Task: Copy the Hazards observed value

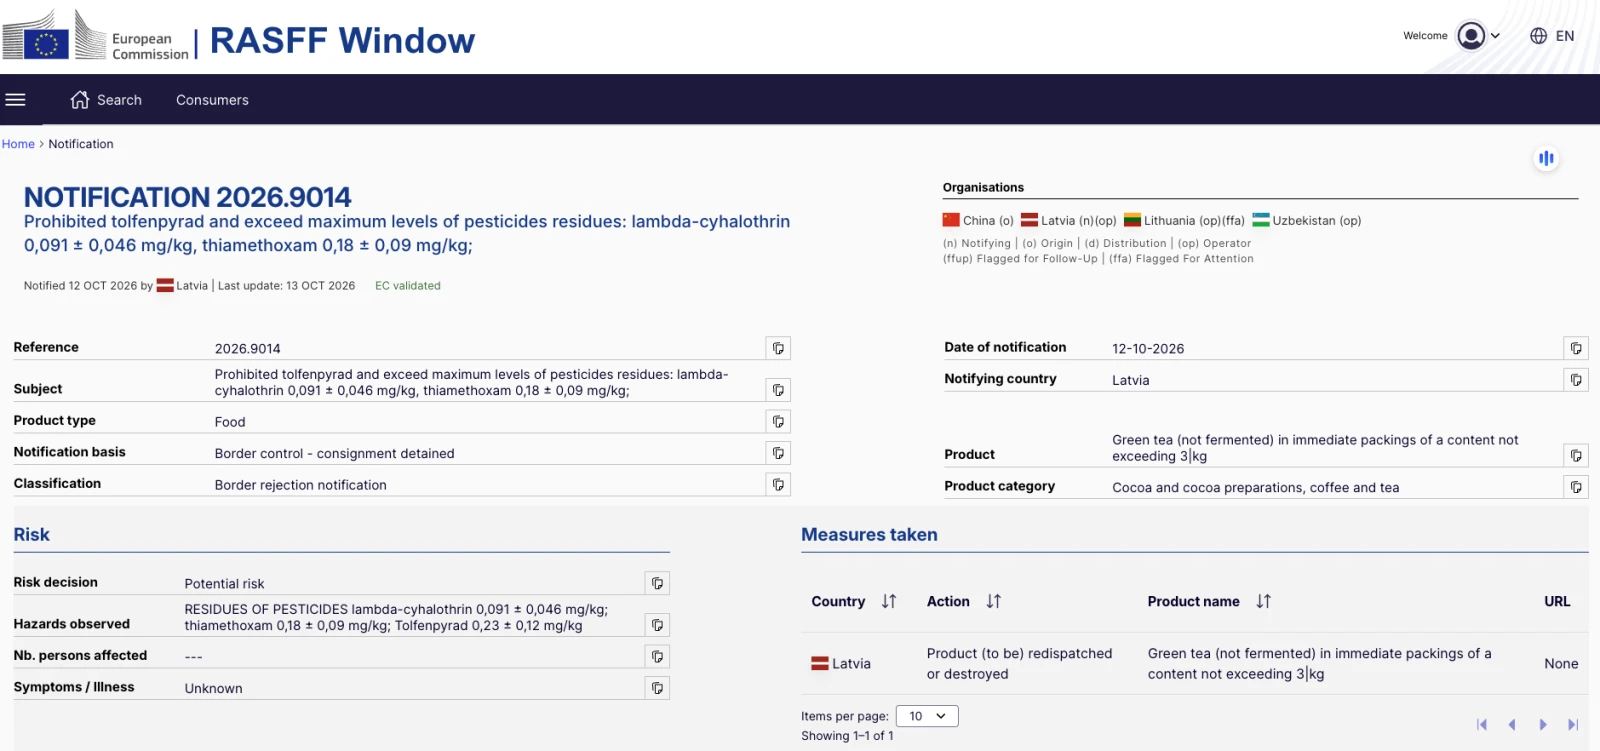Action: tap(657, 625)
